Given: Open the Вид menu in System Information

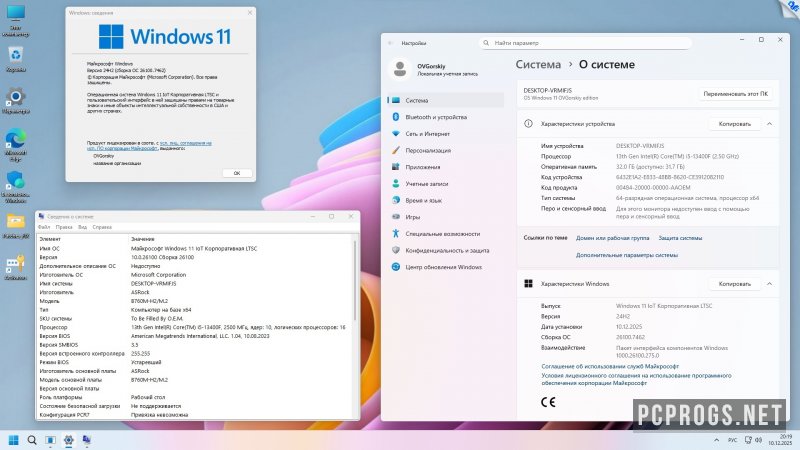Looking at the screenshot, I should pos(82,227).
